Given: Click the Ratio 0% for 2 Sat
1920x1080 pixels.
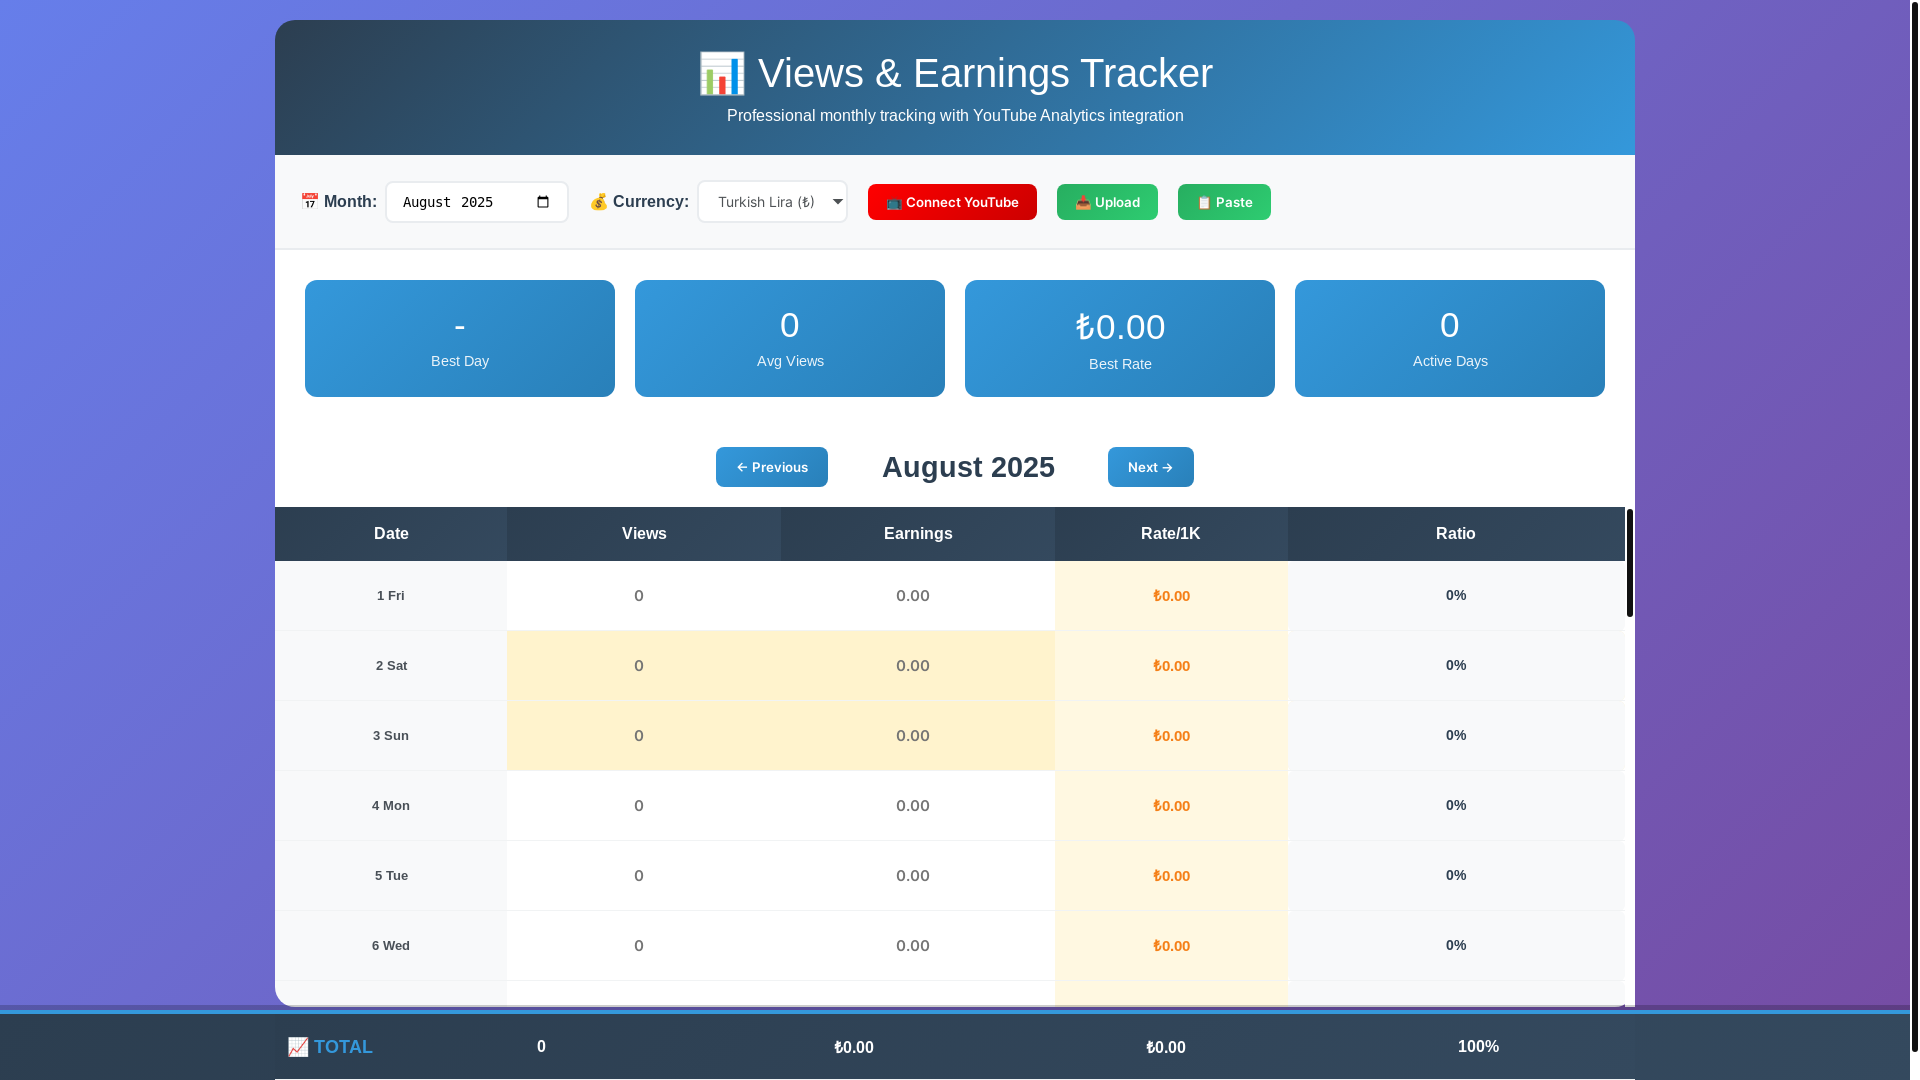Looking at the screenshot, I should click(1456, 665).
